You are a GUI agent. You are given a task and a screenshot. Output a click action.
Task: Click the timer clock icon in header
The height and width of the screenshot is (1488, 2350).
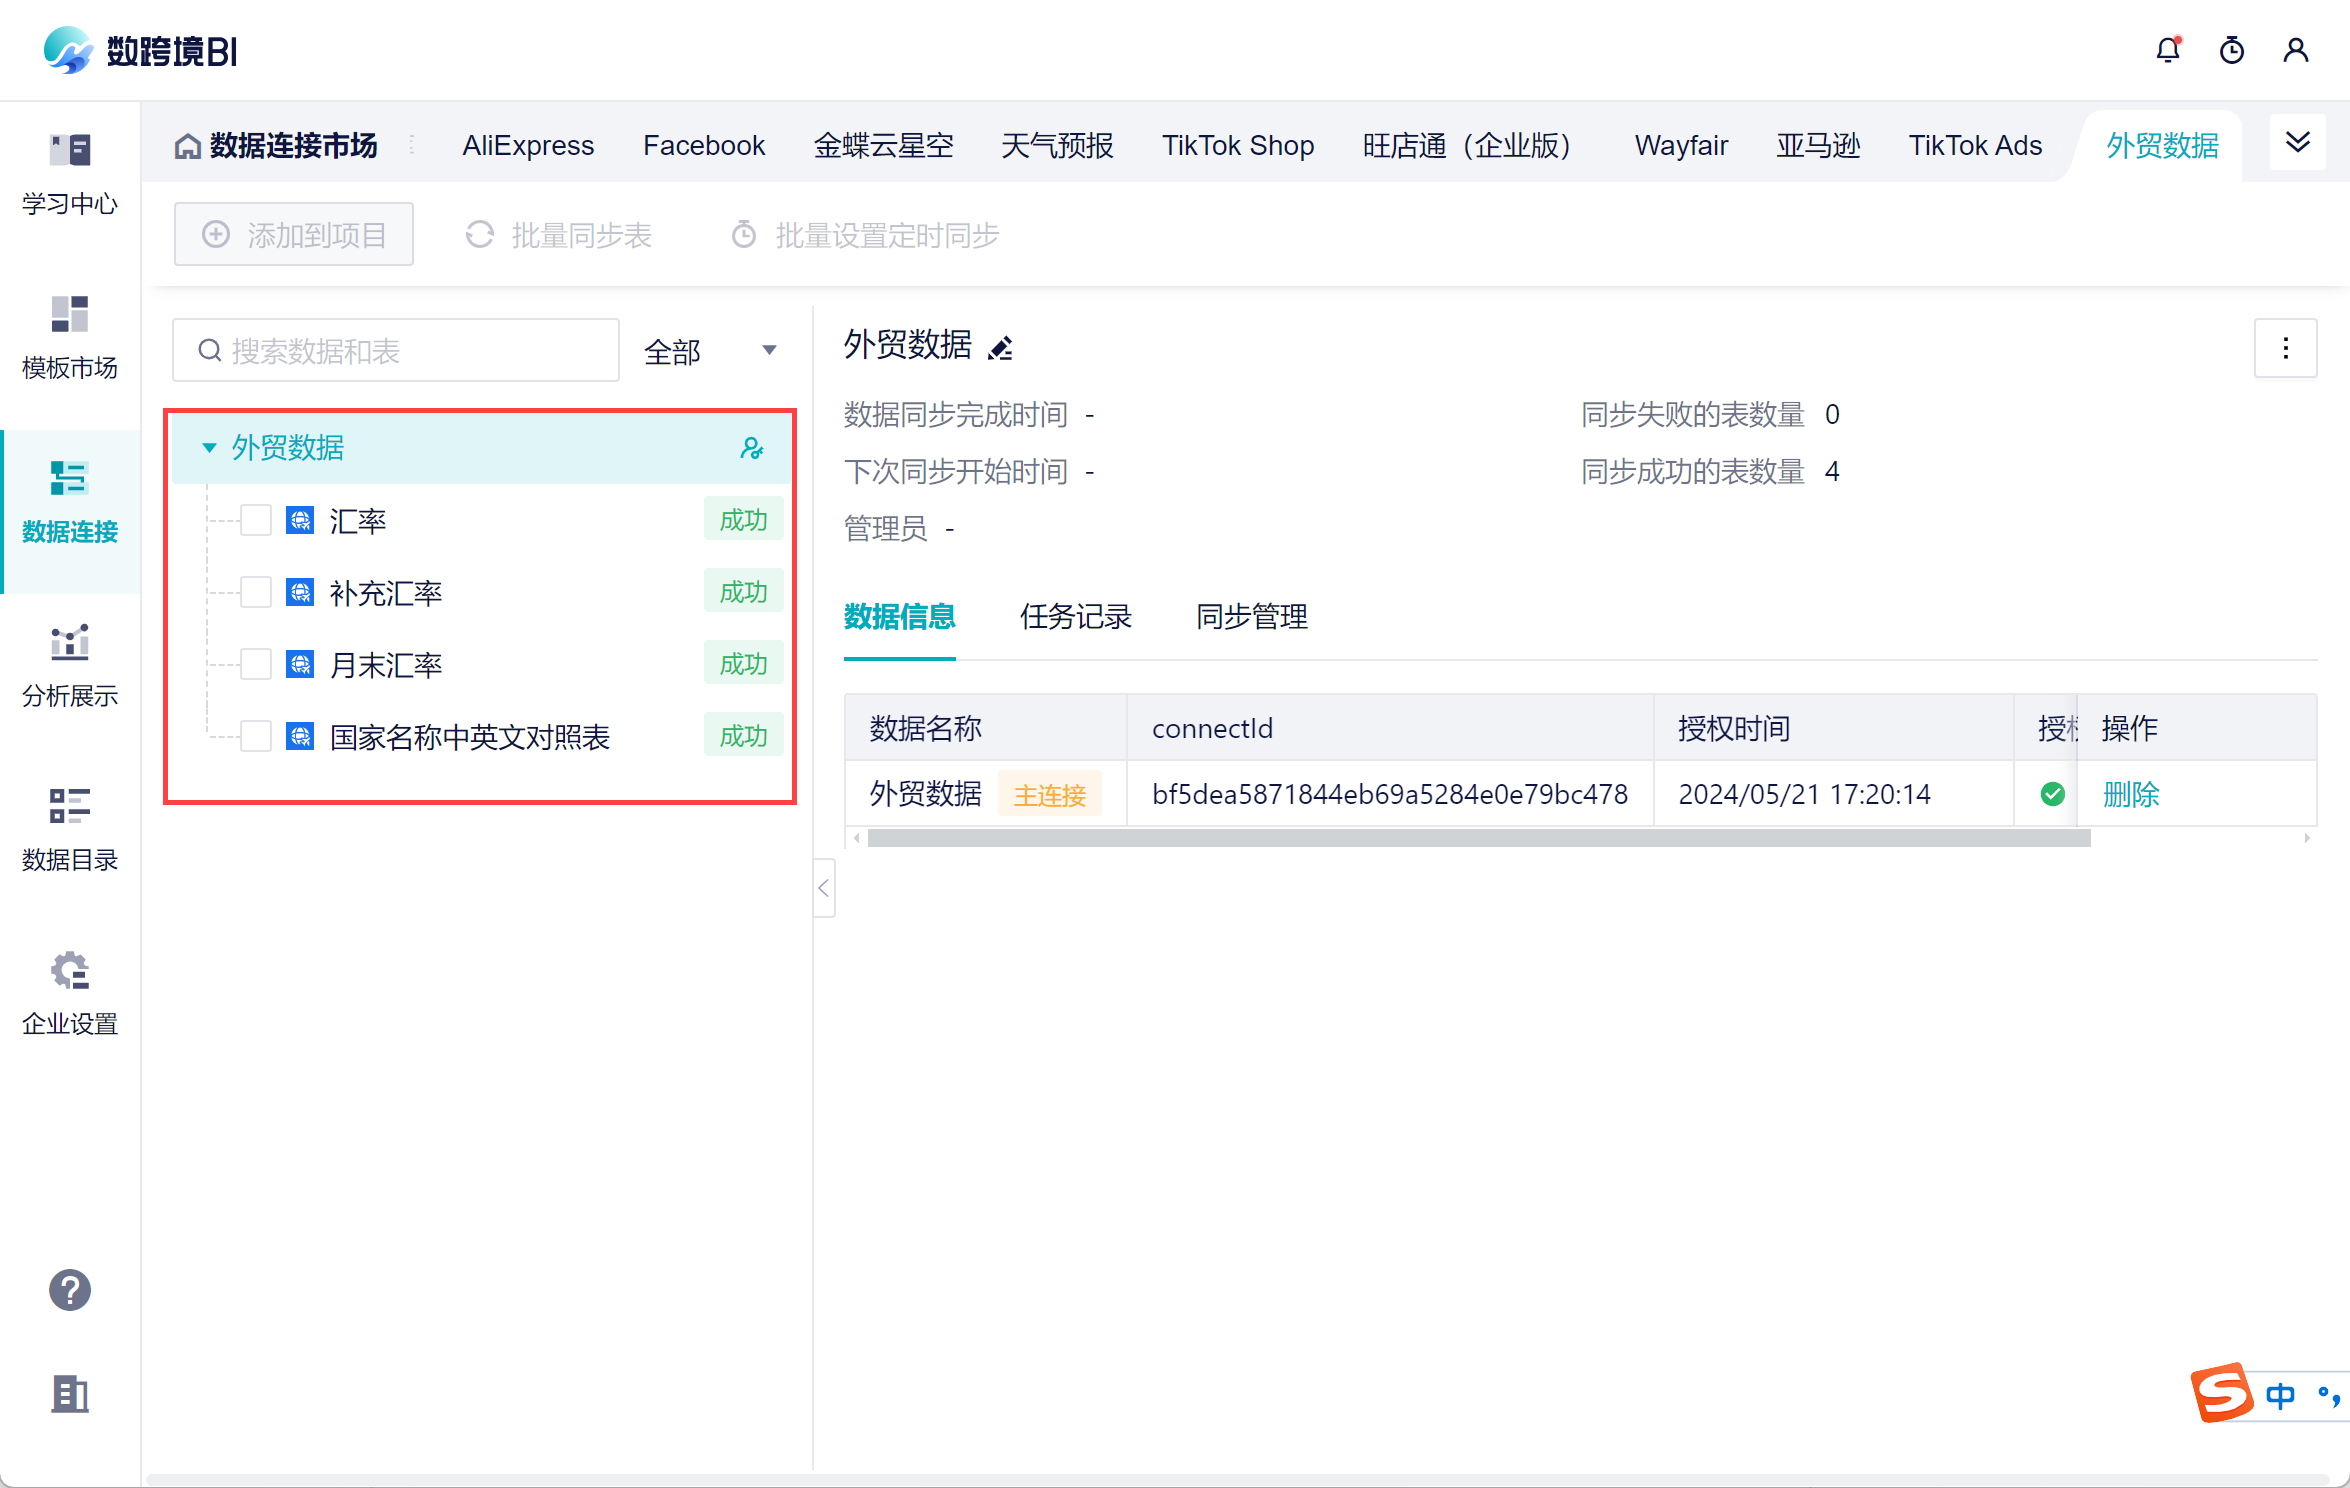[2231, 50]
